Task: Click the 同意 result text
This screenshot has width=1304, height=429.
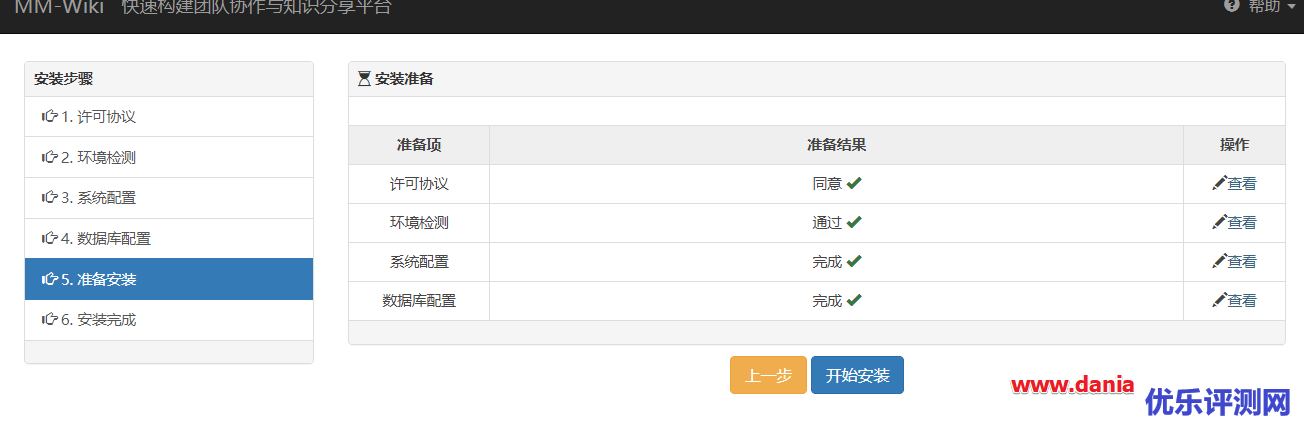Action: pyautogui.click(x=827, y=184)
